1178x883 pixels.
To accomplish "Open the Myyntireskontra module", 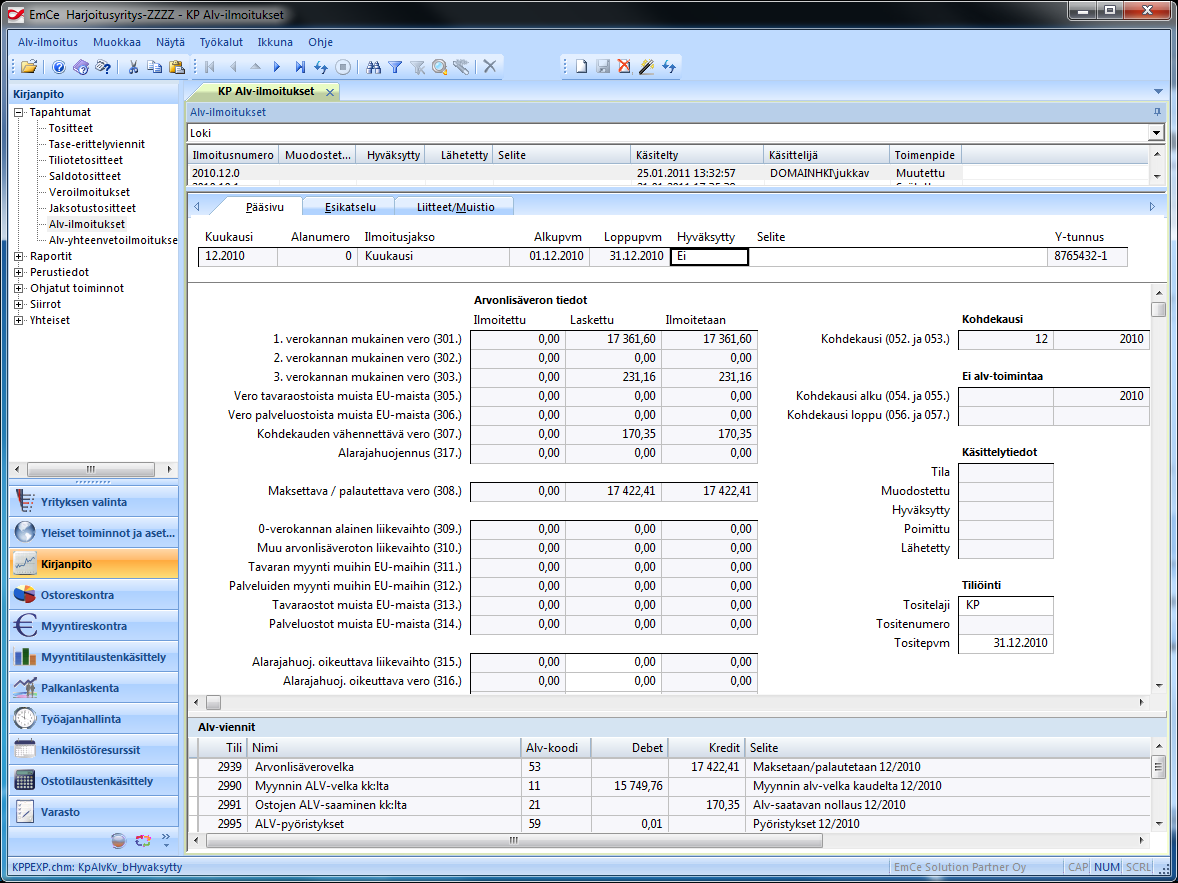I will point(94,626).
